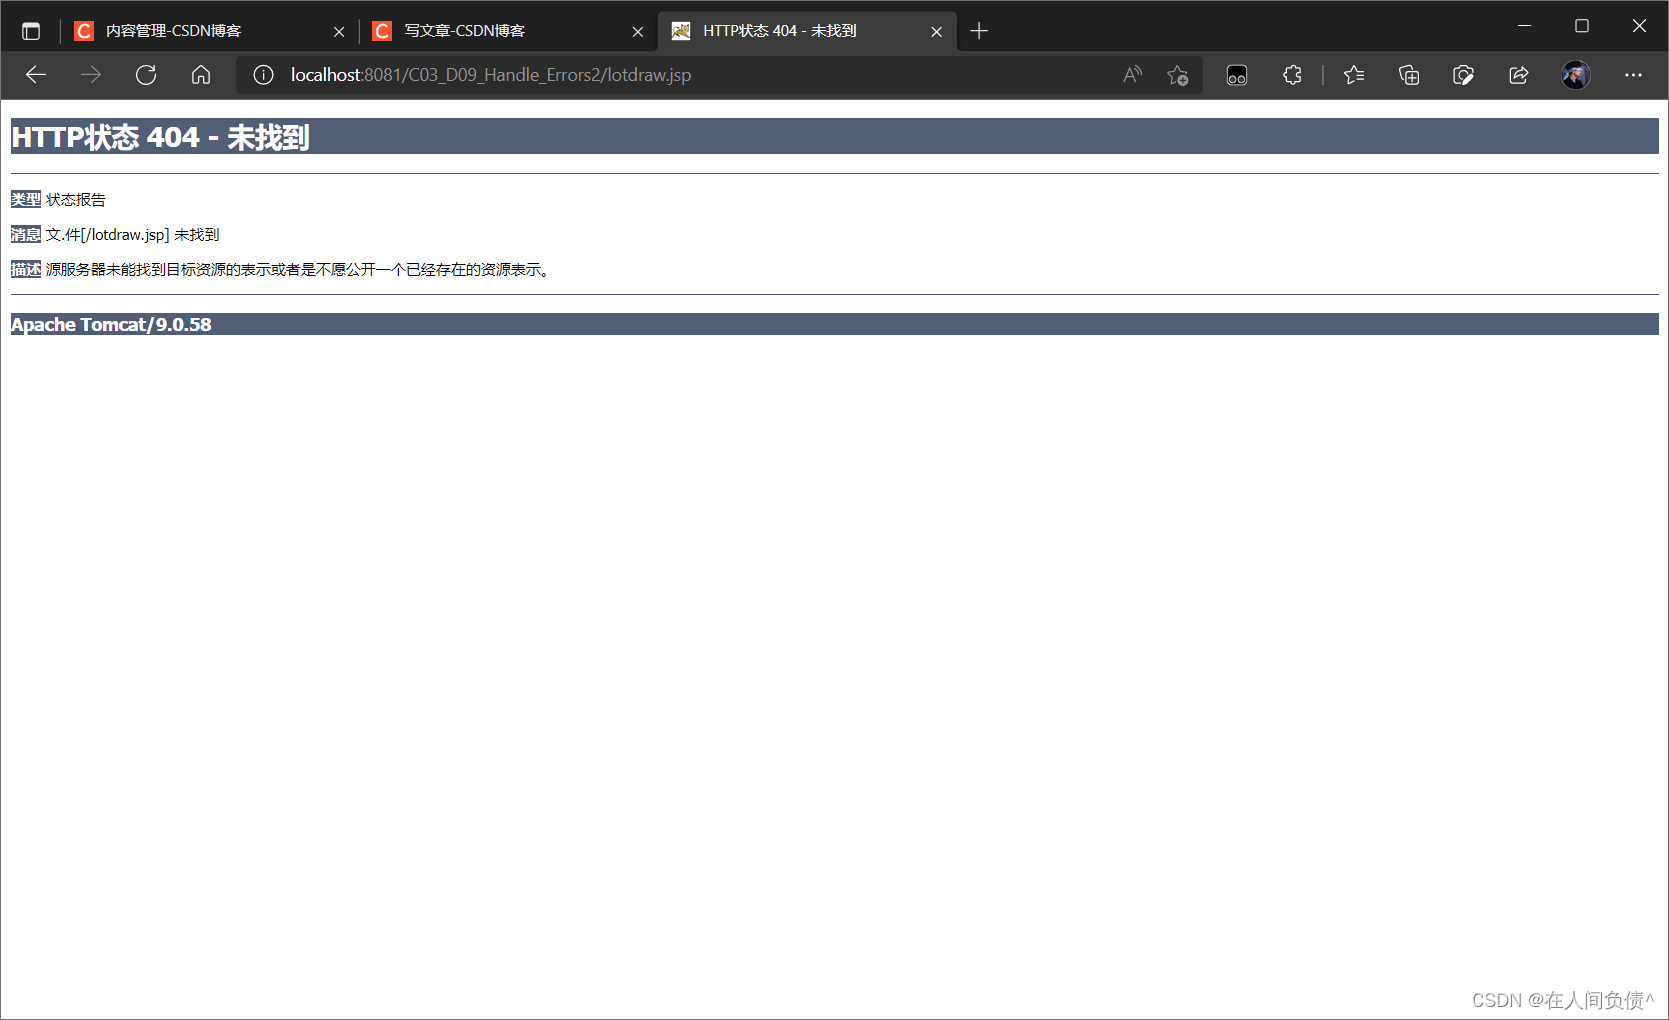This screenshot has width=1669, height=1020.
Task: Close the 写文章-CSDN博客 tab
Action: (638, 31)
